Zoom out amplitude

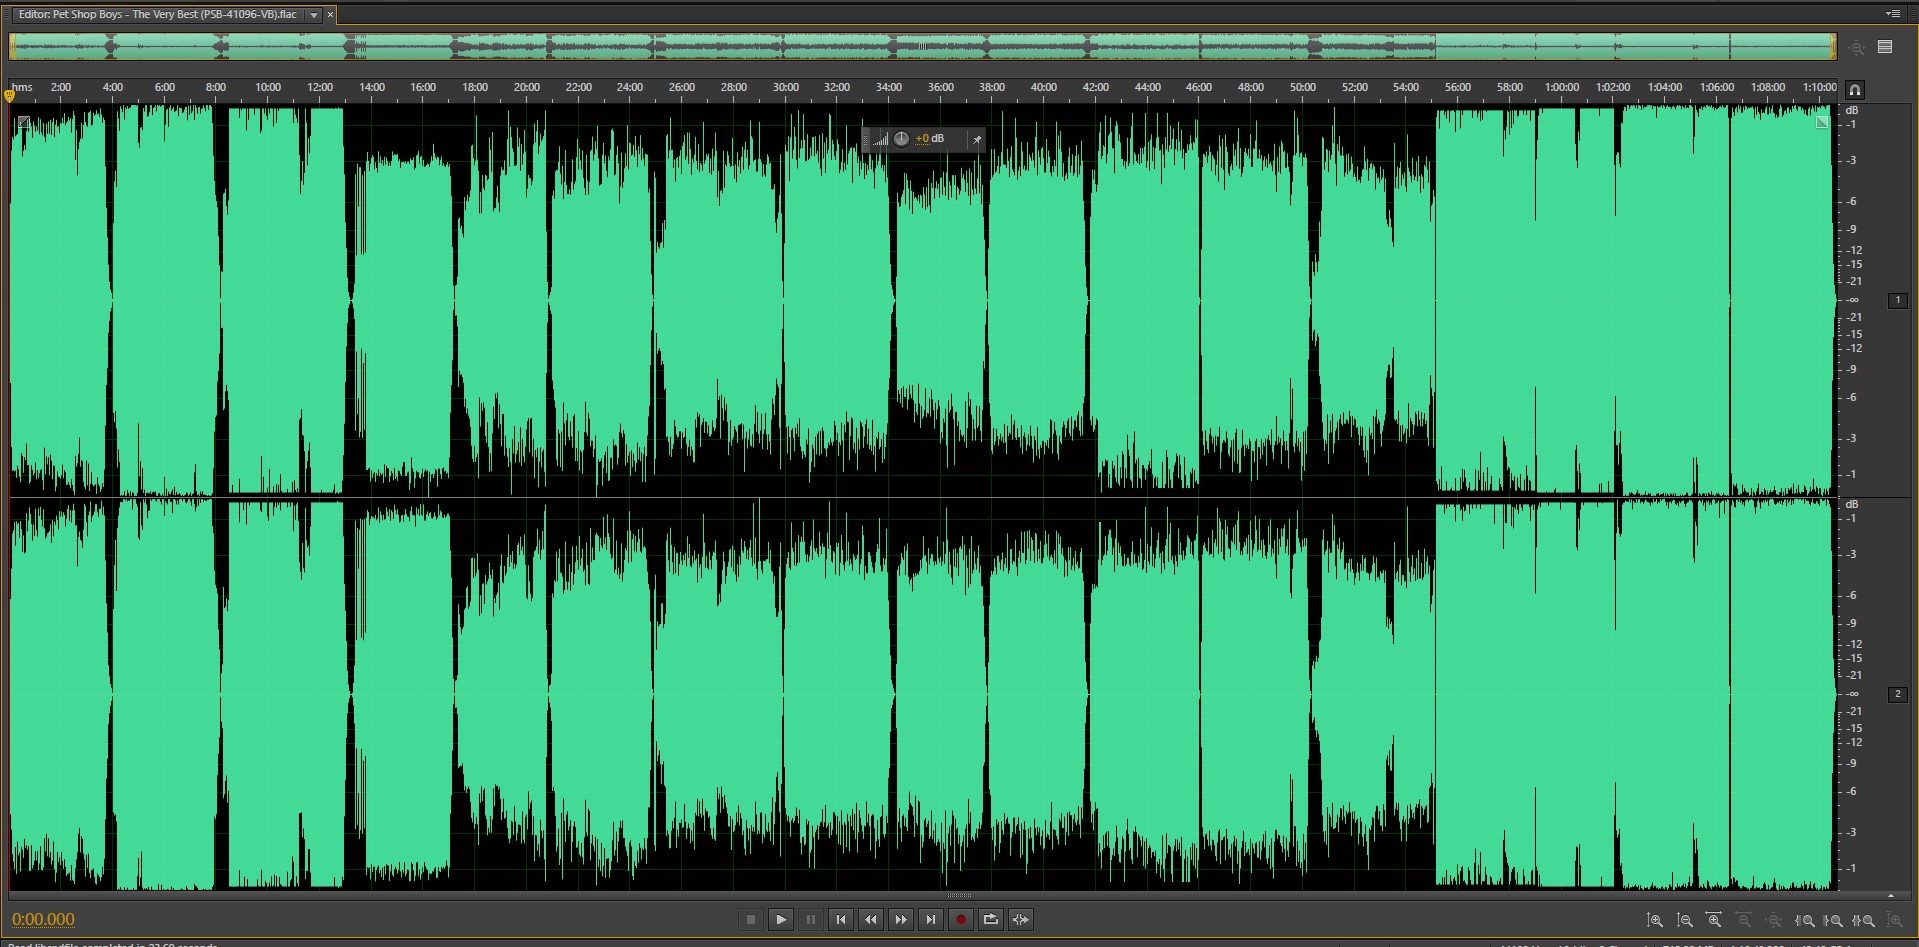pyautogui.click(x=1685, y=920)
